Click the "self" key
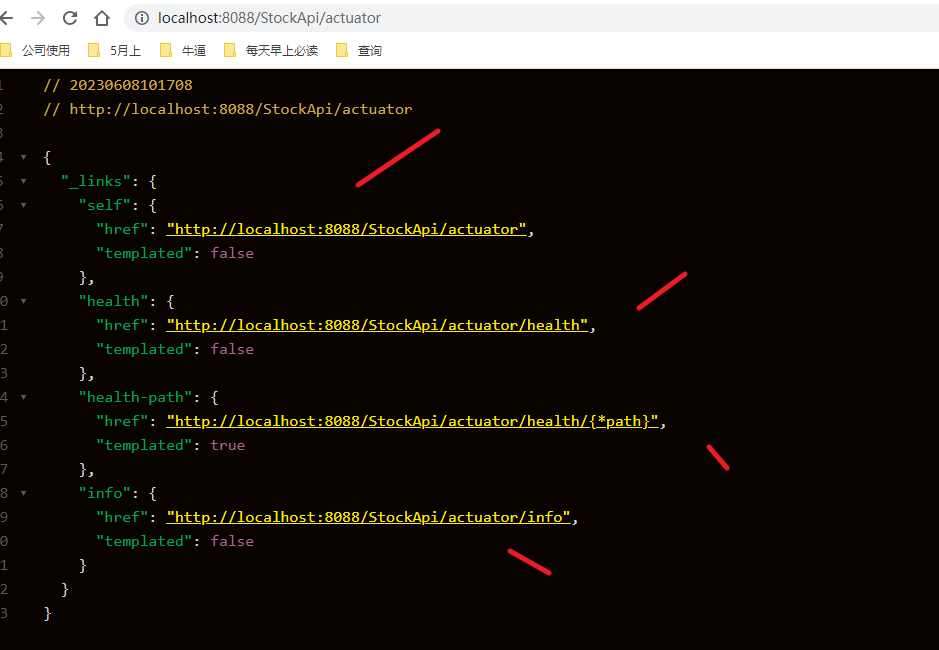 (105, 205)
